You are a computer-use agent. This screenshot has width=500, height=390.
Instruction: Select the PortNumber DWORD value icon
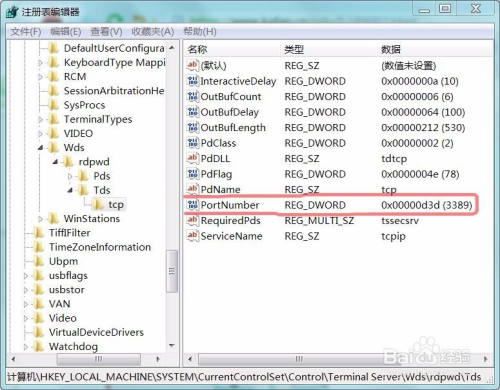click(x=193, y=205)
